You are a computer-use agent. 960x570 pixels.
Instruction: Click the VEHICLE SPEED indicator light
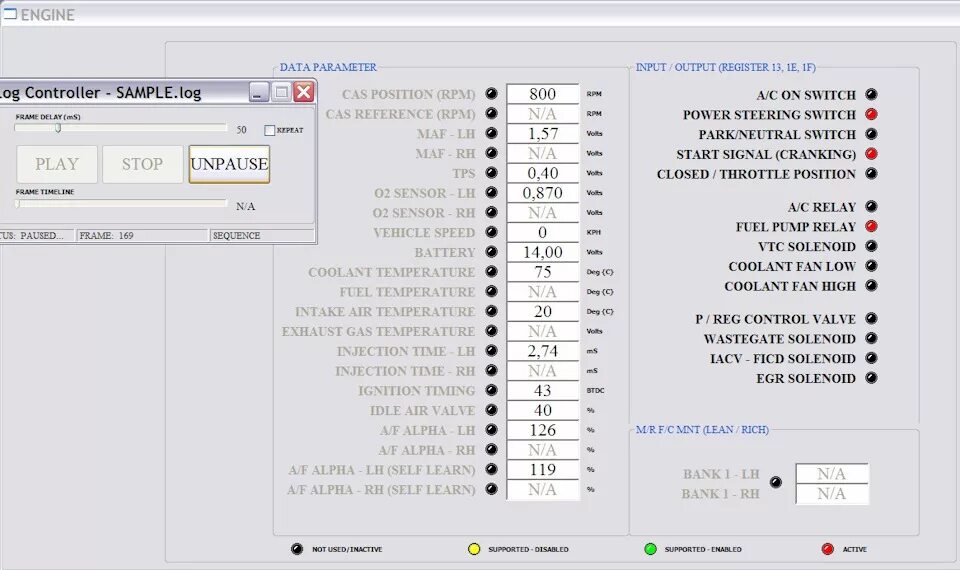pos(492,232)
